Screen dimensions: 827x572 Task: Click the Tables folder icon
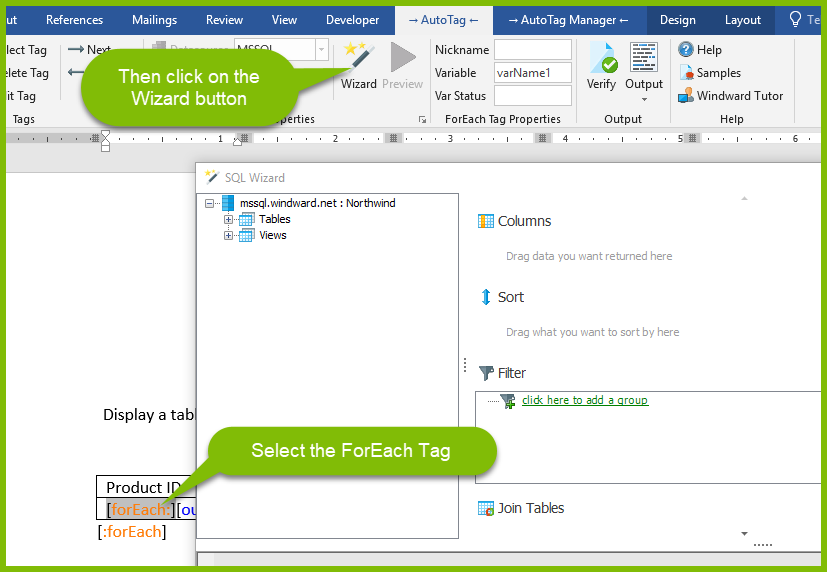coord(246,219)
